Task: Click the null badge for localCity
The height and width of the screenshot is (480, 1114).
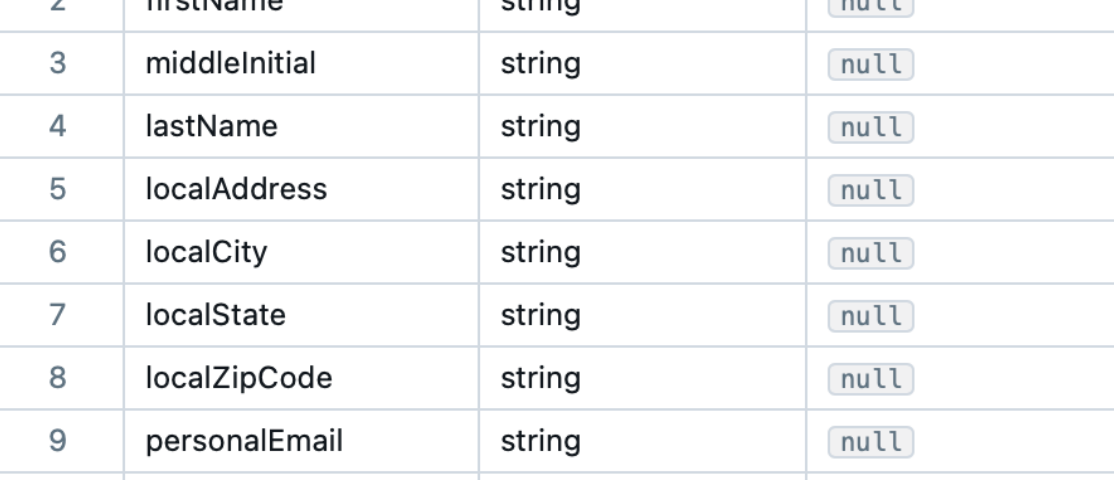Action: click(x=870, y=253)
